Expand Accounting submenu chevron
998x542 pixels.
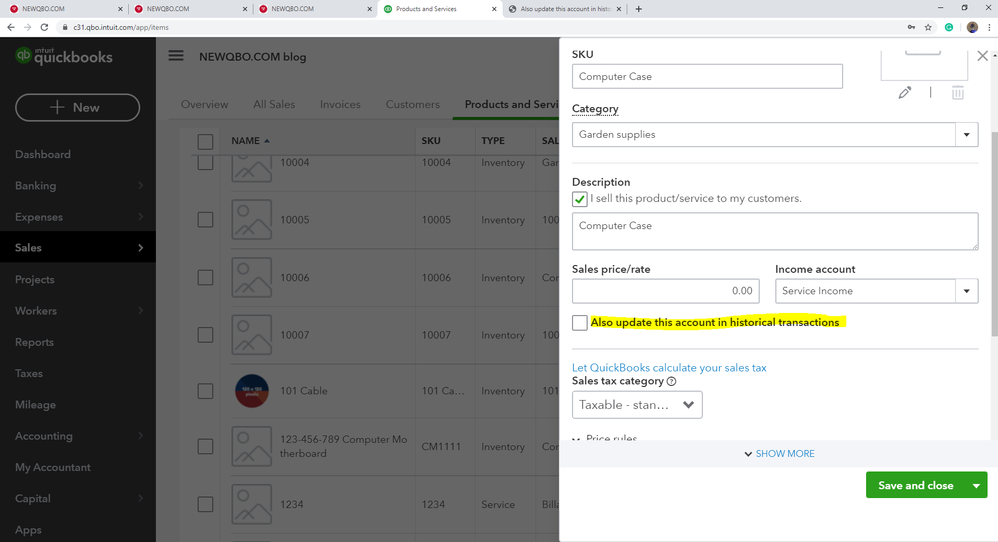[x=141, y=436]
